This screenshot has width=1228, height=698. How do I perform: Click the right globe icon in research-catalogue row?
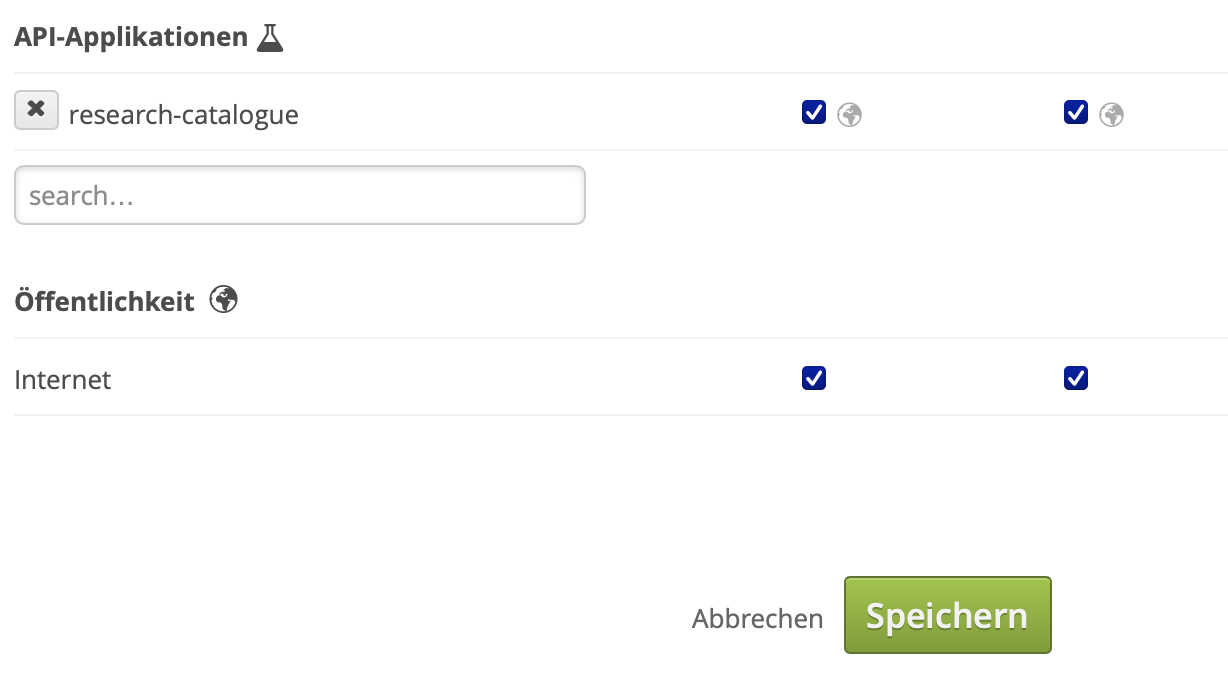pyautogui.click(x=1111, y=115)
